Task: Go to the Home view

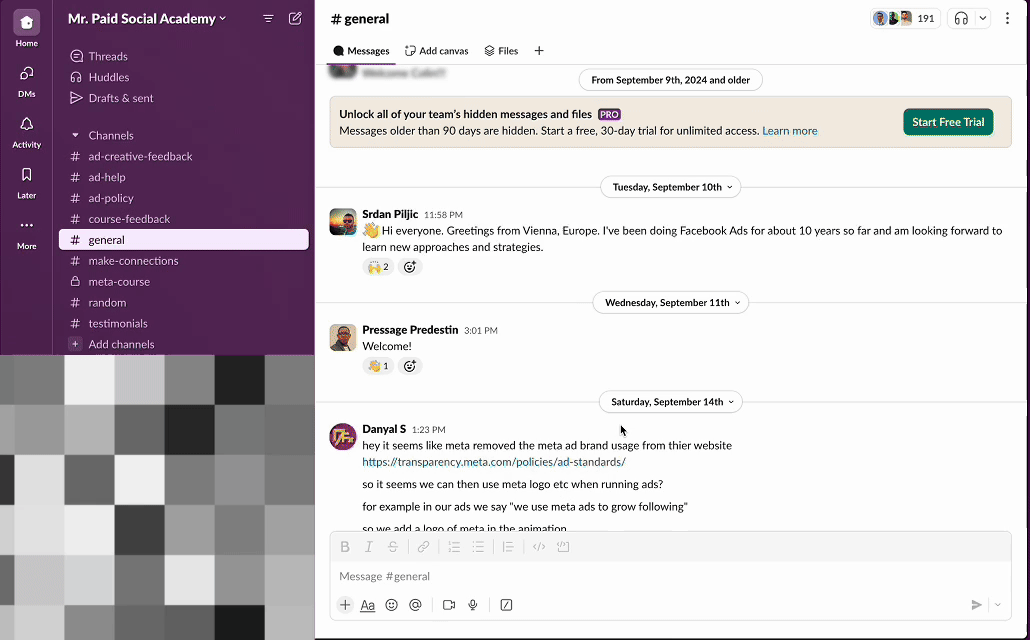Action: point(26,30)
